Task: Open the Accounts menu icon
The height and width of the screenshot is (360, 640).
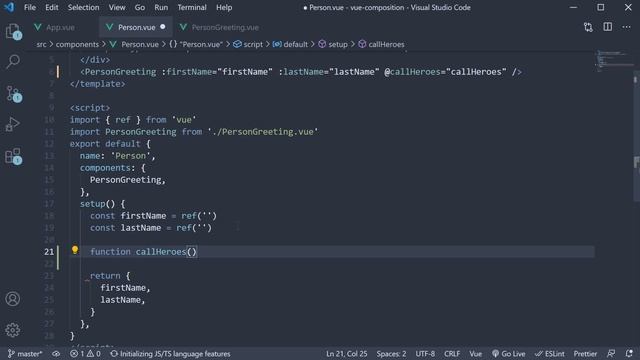Action: tap(13, 299)
